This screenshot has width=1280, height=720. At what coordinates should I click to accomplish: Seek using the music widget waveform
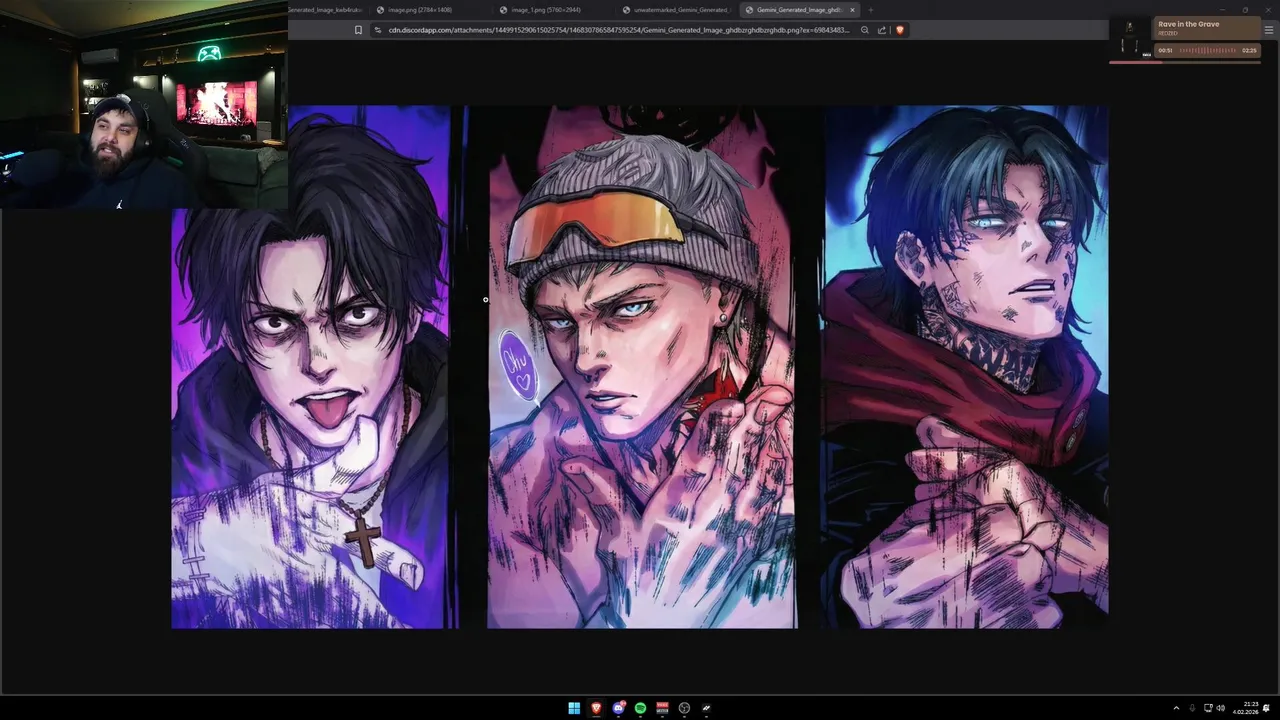click(1207, 51)
